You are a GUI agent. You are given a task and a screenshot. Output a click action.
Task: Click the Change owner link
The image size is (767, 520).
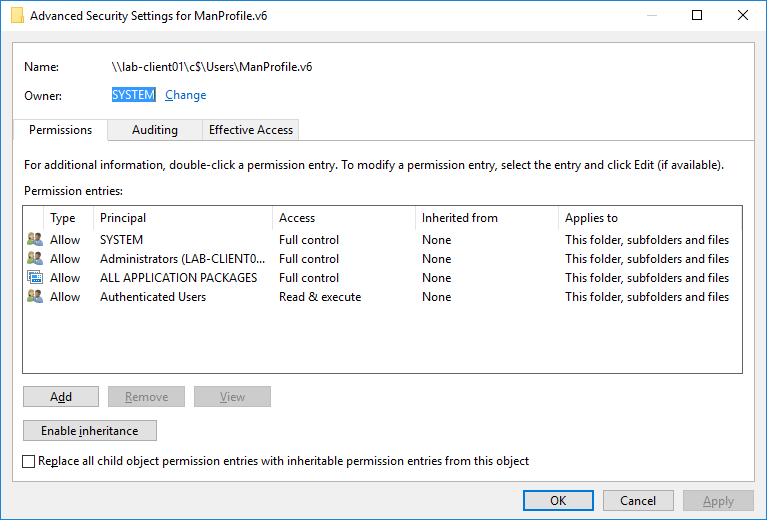pos(185,95)
